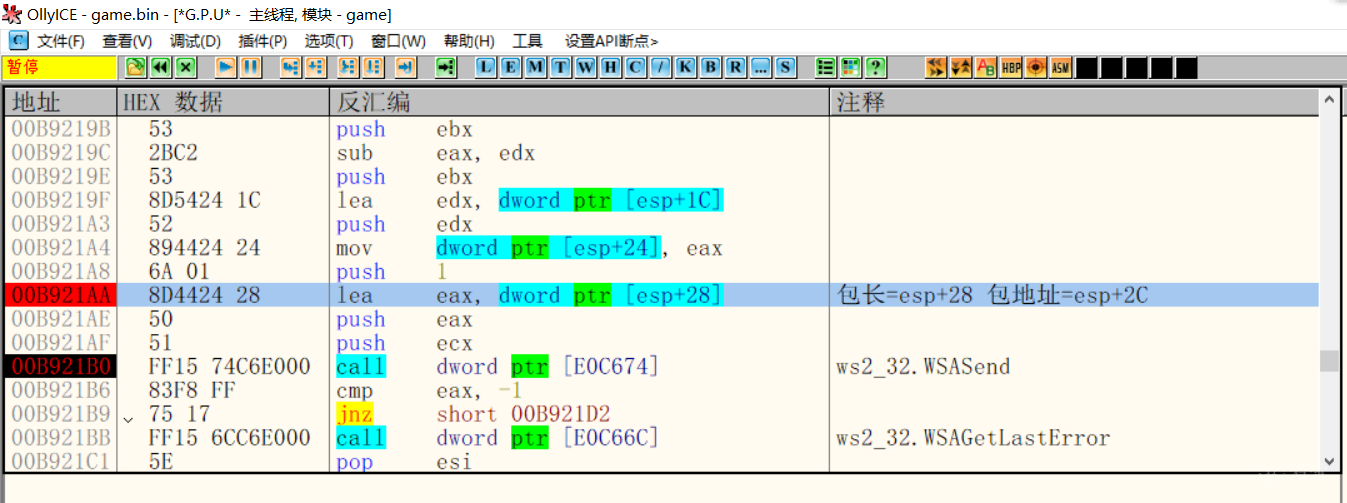
Task: Open a file with the toolbar Open icon
Action: click(x=135, y=67)
